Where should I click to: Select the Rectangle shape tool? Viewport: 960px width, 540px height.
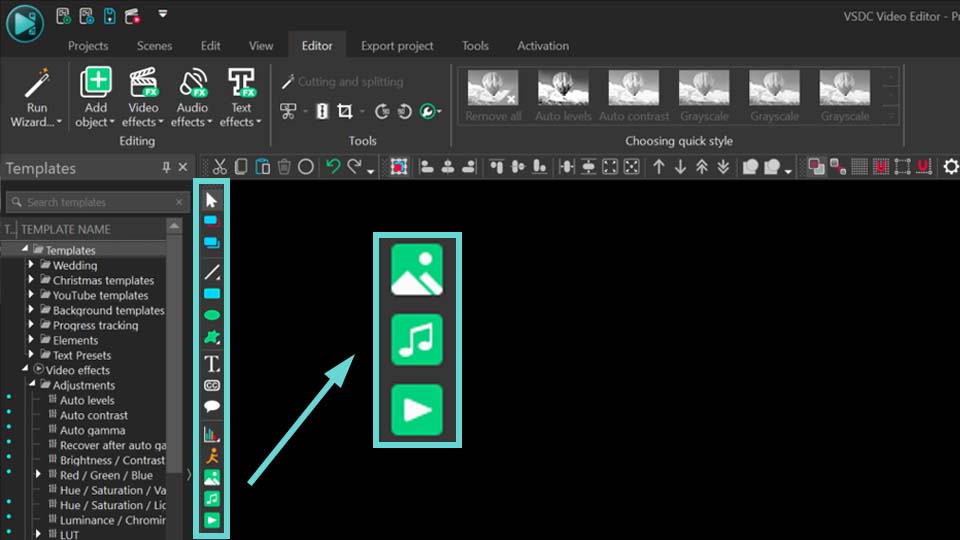212,294
